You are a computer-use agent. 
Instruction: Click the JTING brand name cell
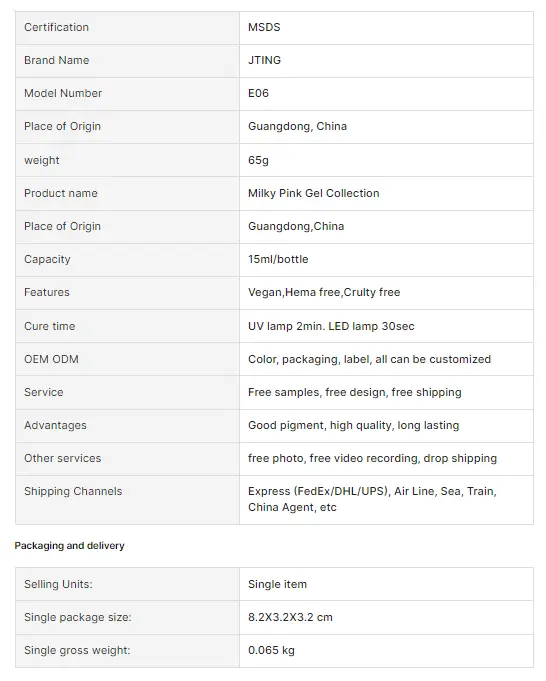(386, 61)
